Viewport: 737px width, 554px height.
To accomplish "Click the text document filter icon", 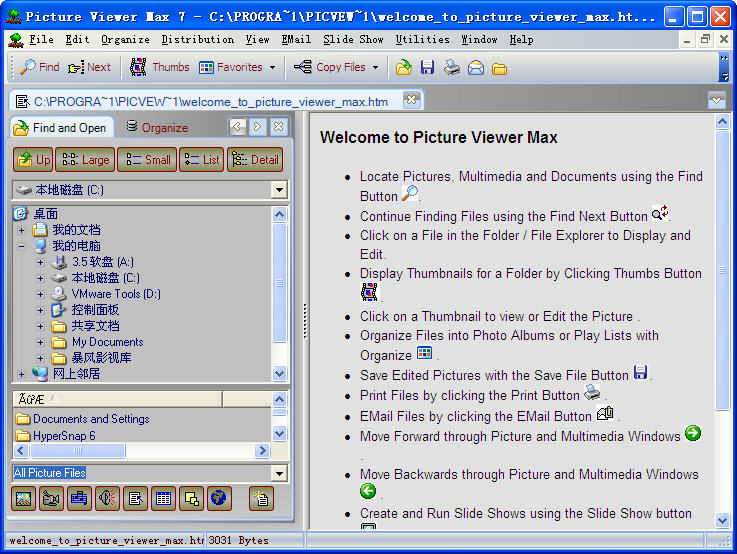I will [x=135, y=498].
